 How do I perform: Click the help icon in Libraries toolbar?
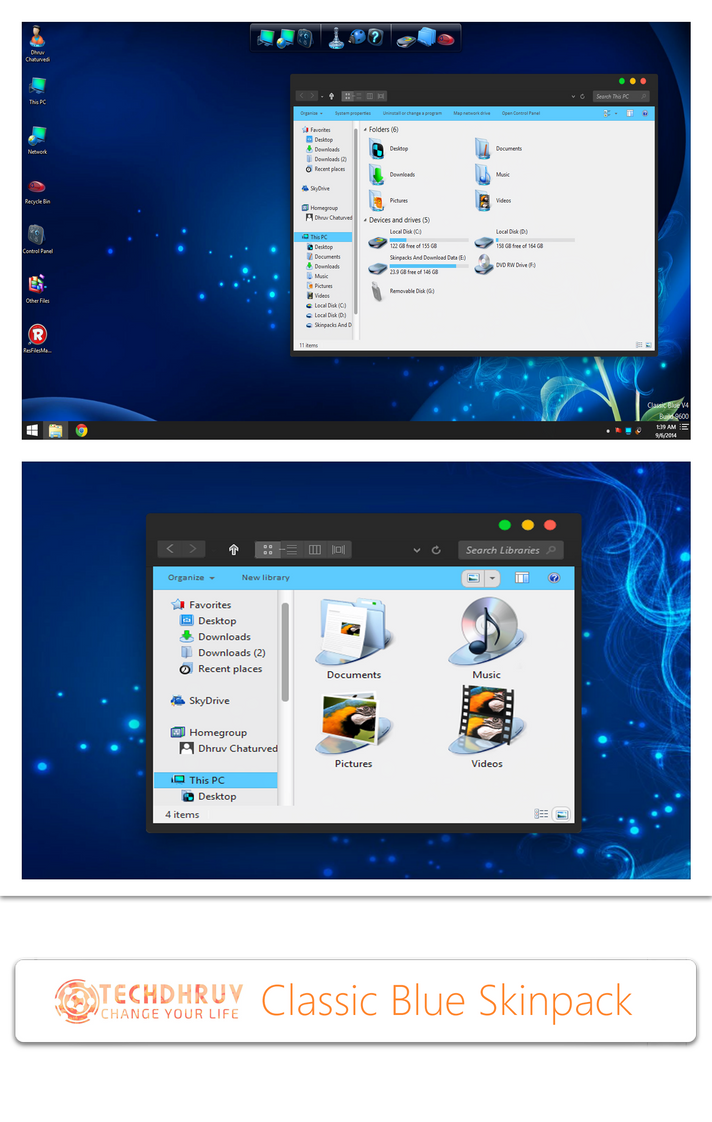pos(553,578)
